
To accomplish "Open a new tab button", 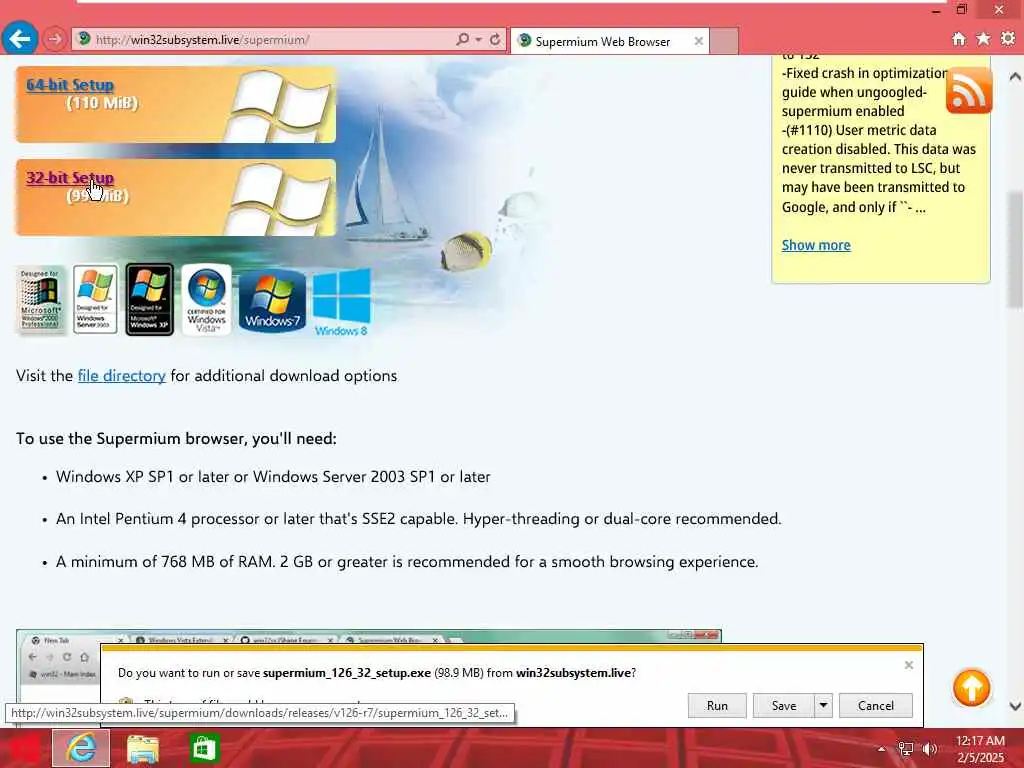I will click(x=724, y=41).
